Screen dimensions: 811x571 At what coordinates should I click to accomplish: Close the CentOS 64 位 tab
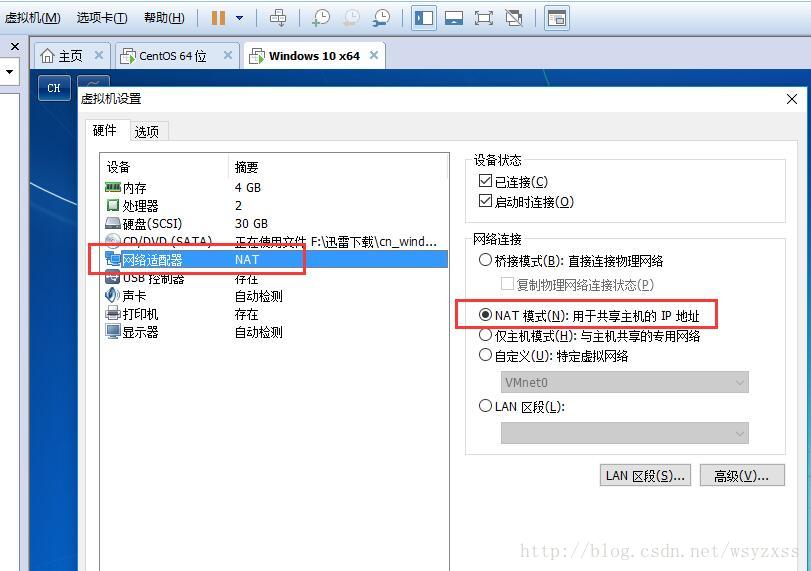coord(228,55)
